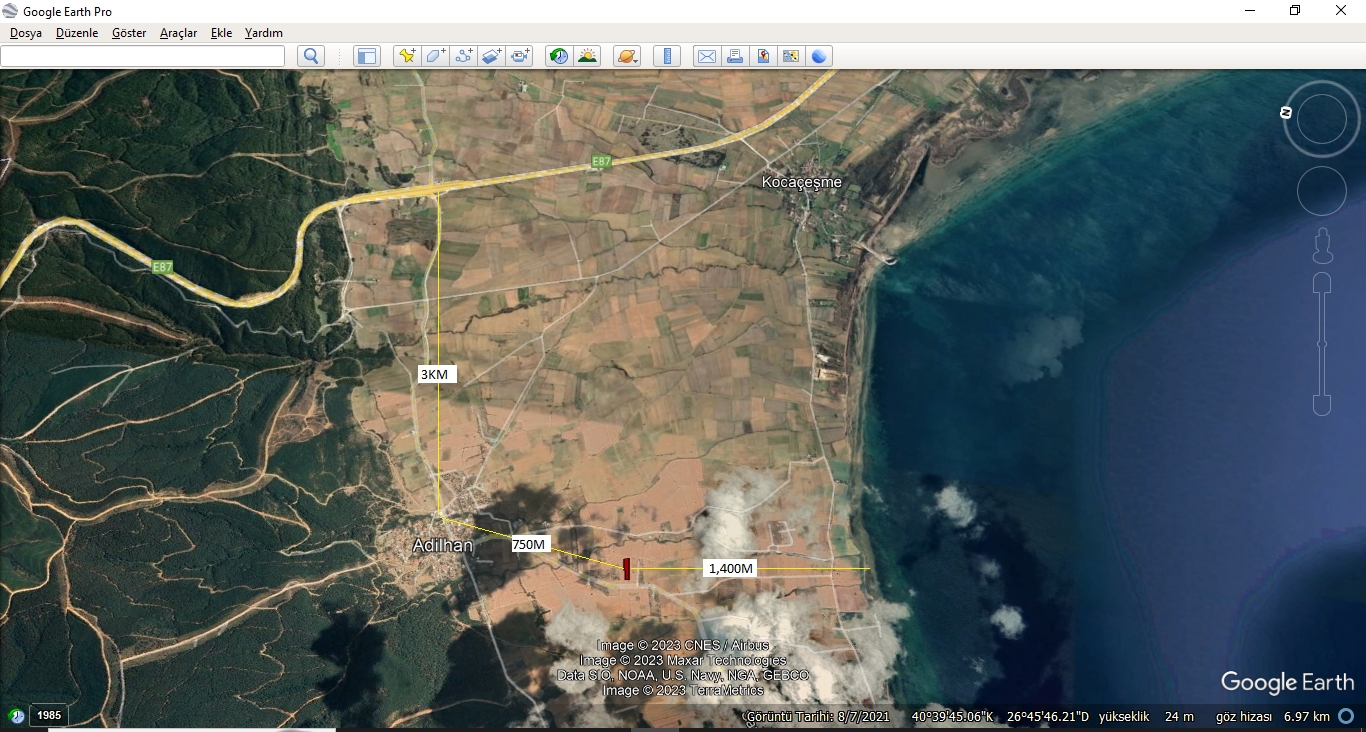Toggle historical imagery in the toolbar
Image resolution: width=1366 pixels, height=732 pixels.
559,56
